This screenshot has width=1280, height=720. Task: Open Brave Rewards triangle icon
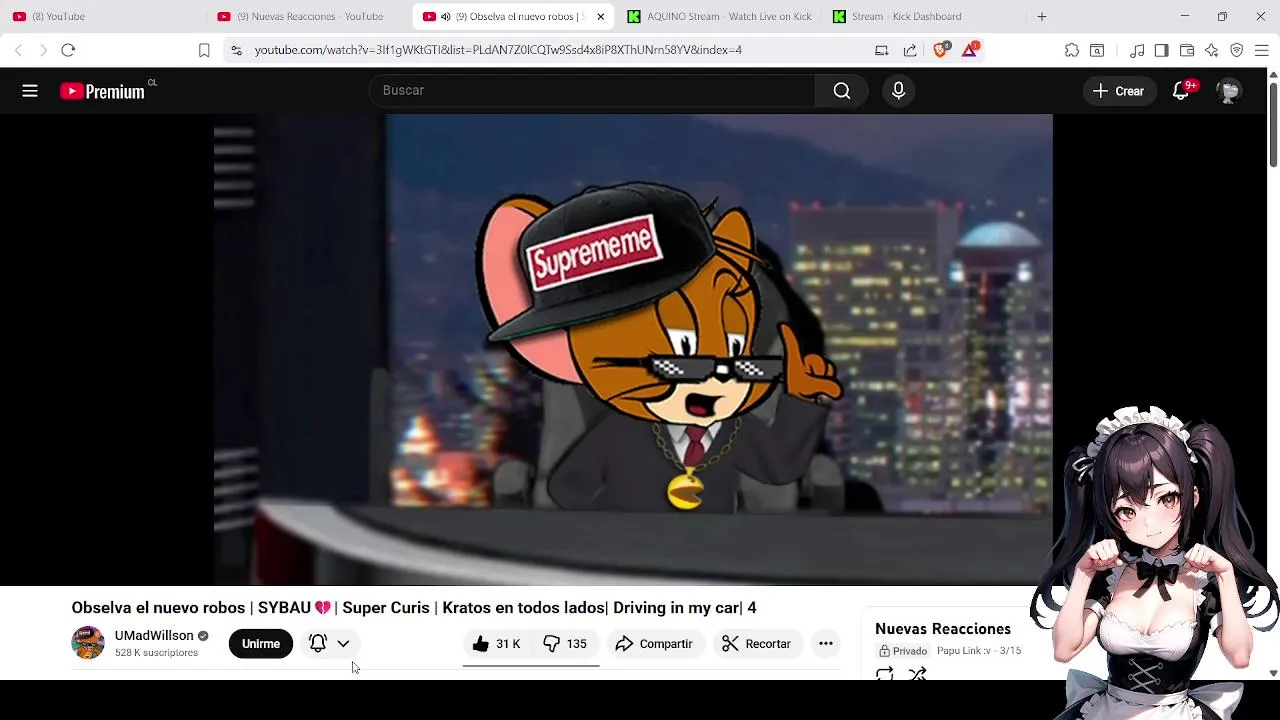coord(969,50)
